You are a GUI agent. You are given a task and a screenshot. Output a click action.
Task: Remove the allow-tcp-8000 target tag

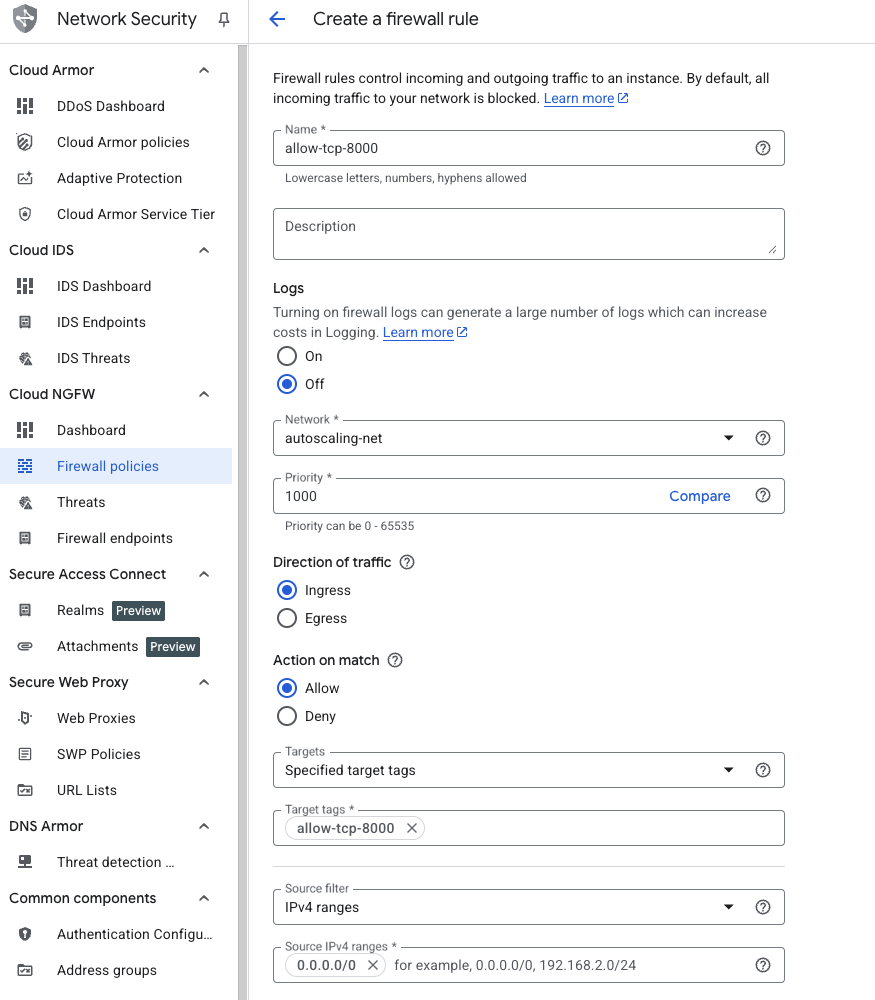[411, 828]
